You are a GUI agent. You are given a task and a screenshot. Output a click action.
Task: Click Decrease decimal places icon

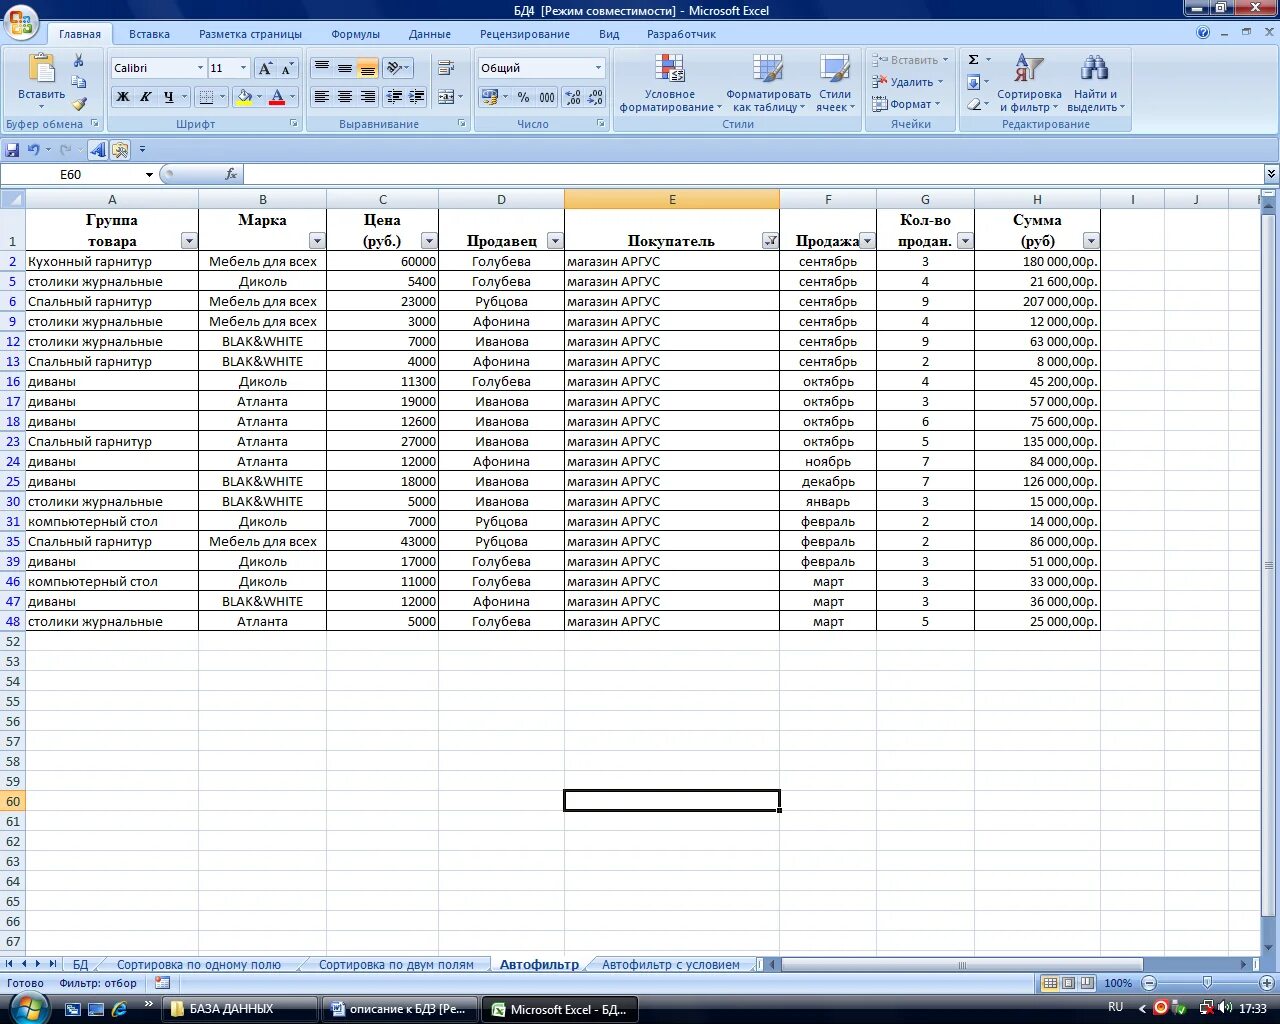click(x=595, y=97)
